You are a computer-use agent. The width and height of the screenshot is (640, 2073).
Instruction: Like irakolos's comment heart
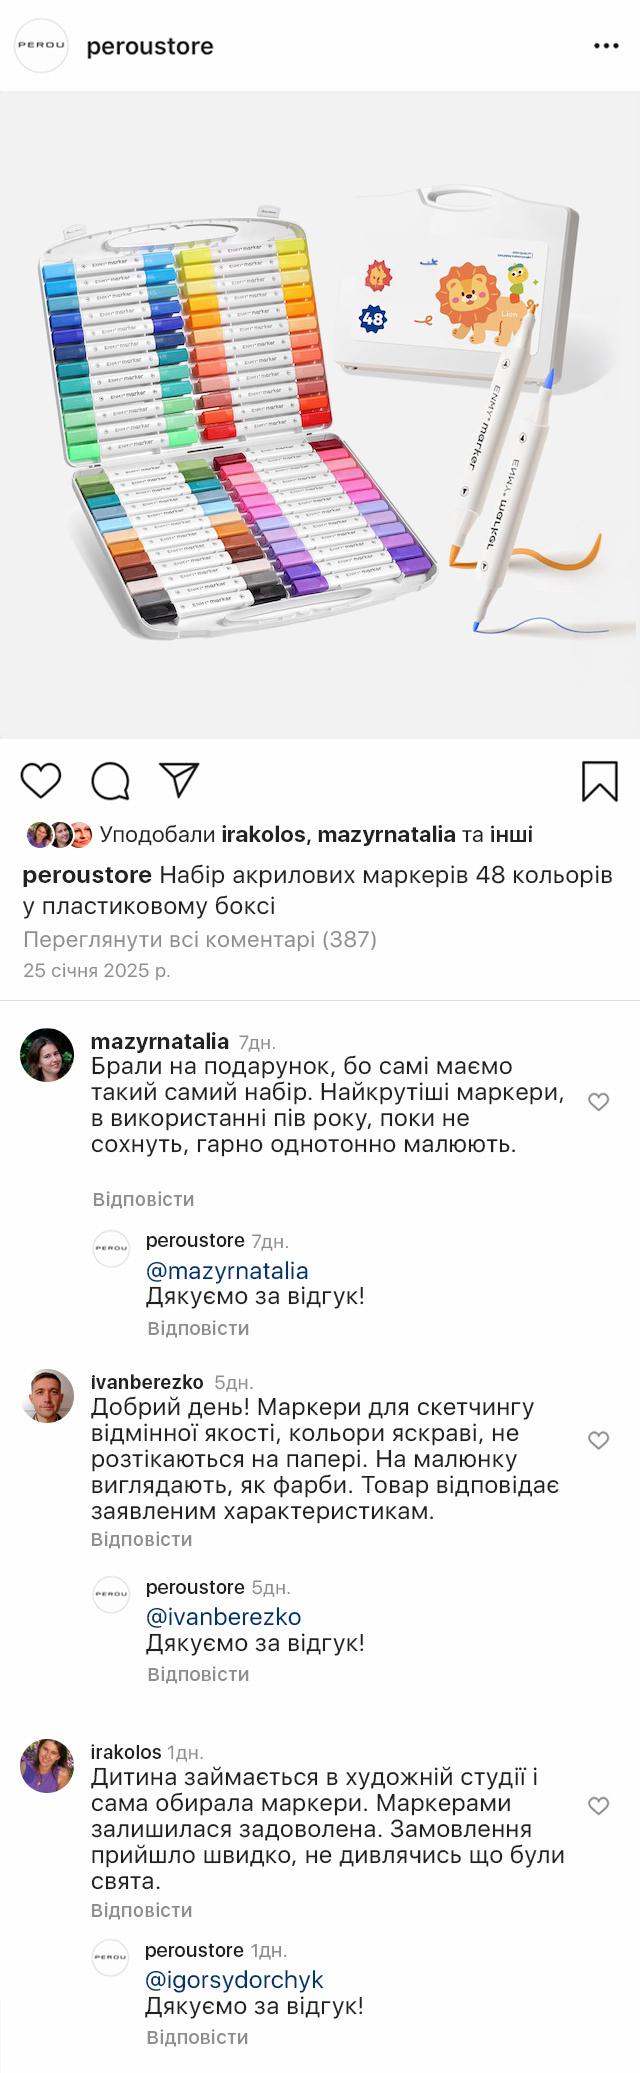click(598, 1805)
